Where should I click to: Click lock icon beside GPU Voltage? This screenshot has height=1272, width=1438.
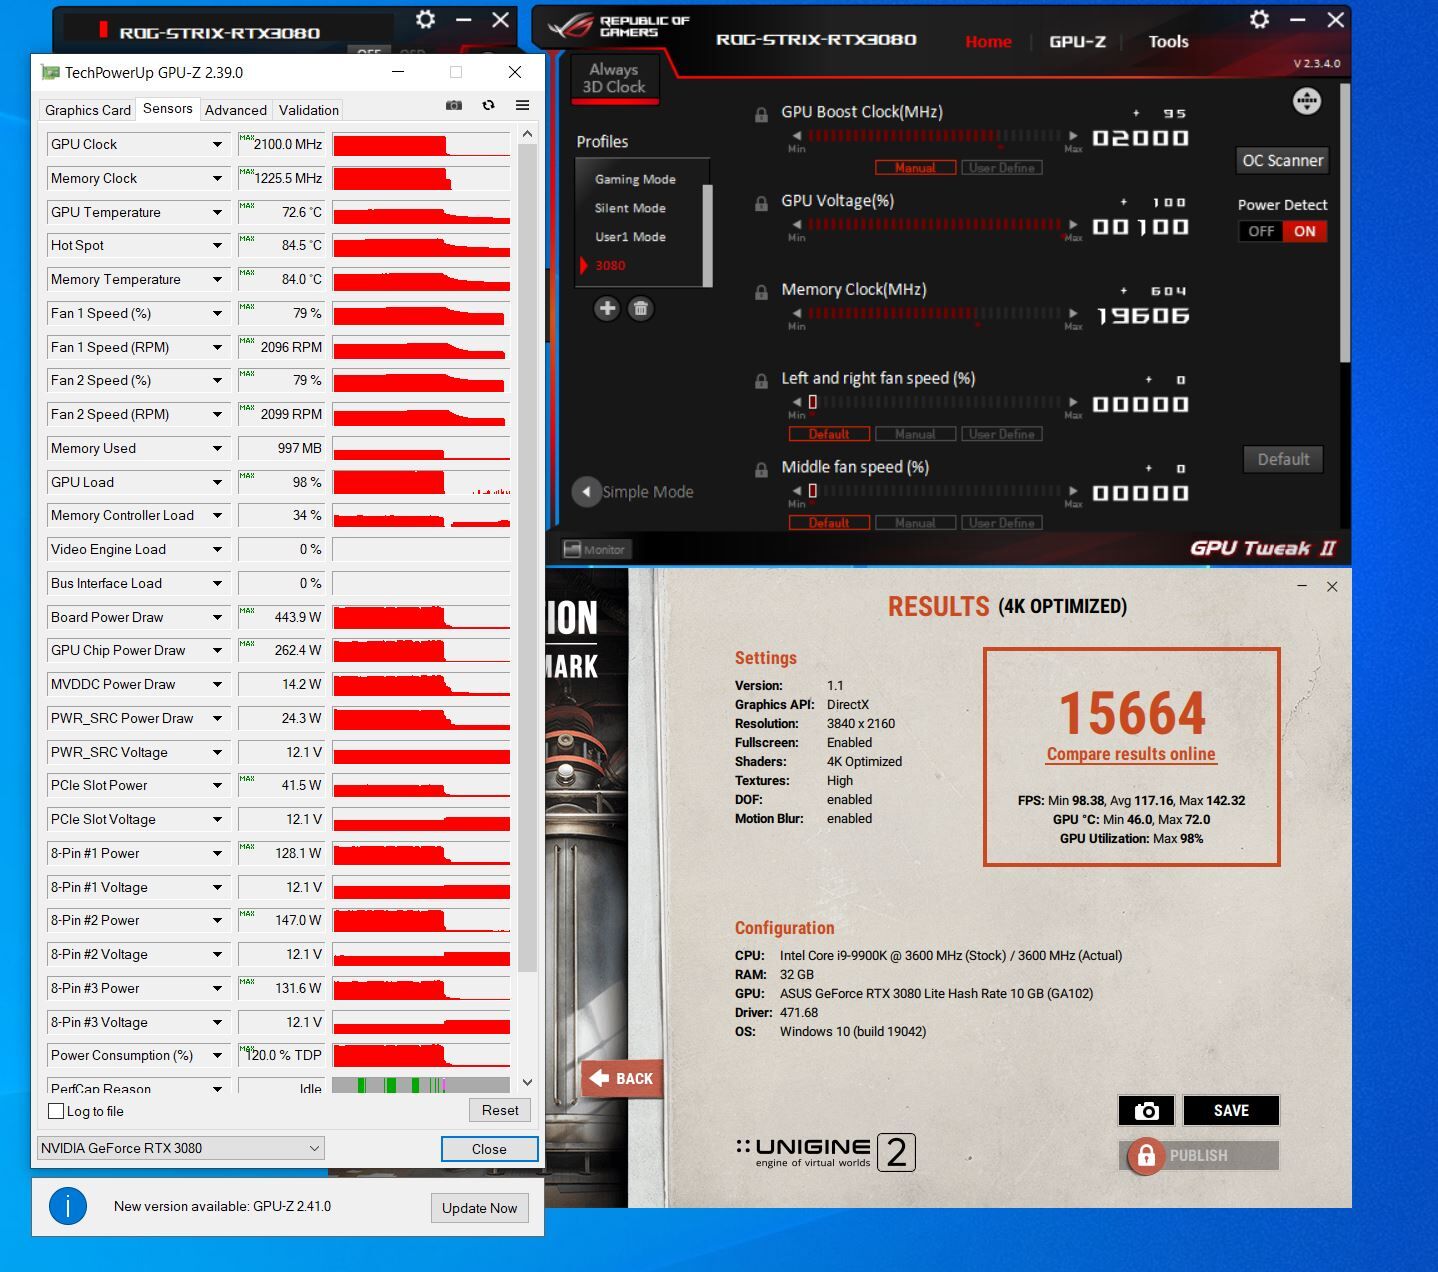pyautogui.click(x=761, y=203)
